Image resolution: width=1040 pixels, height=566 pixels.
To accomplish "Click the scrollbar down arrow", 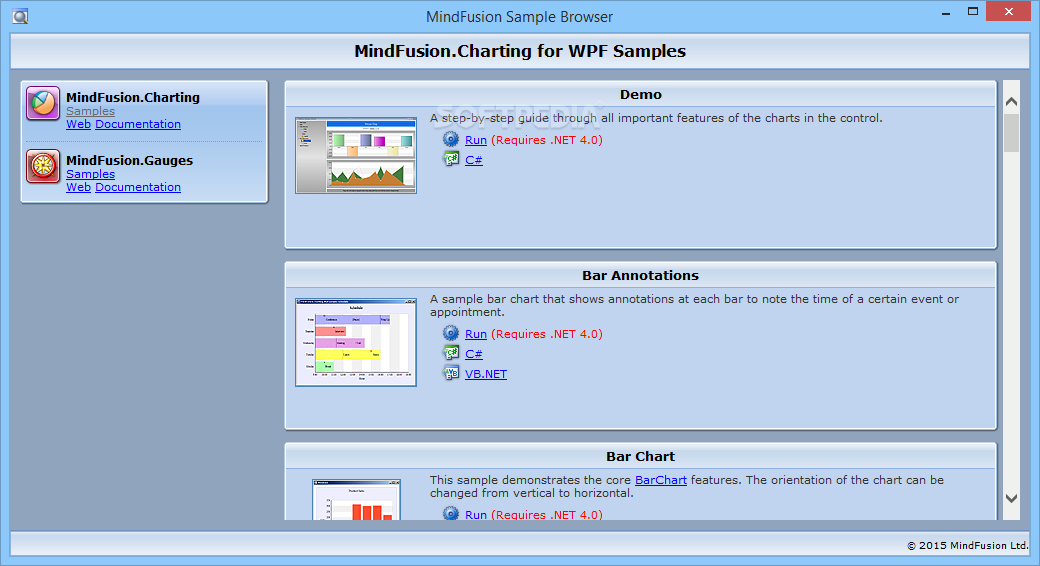I will (1011, 498).
